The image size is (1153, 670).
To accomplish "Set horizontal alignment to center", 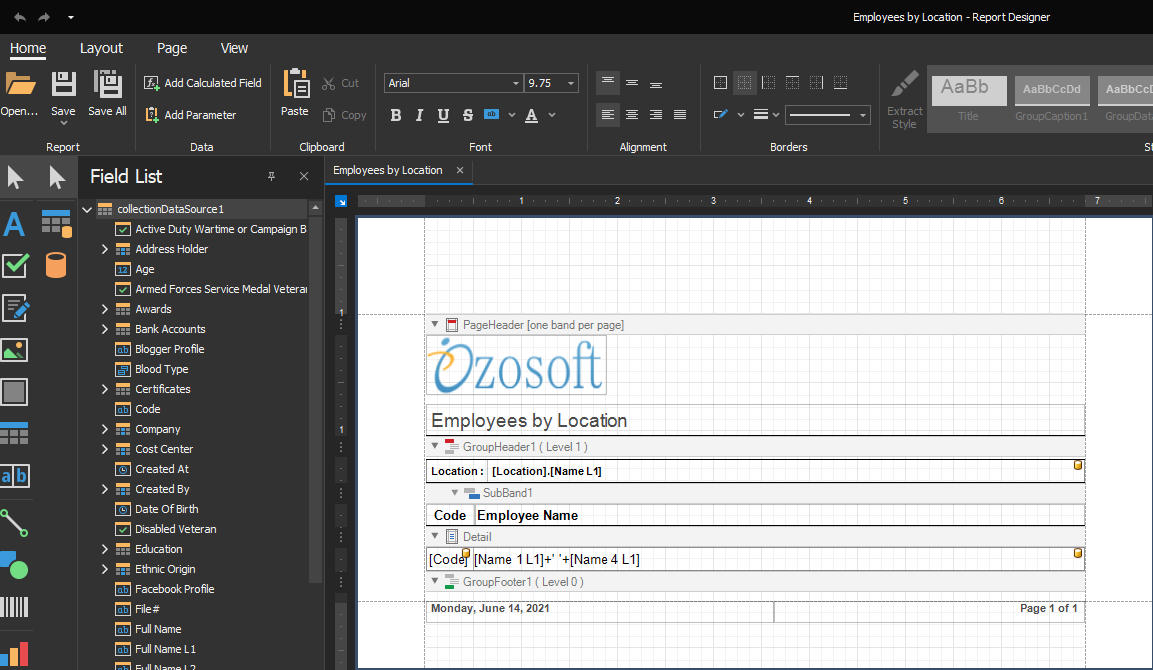I will point(632,115).
